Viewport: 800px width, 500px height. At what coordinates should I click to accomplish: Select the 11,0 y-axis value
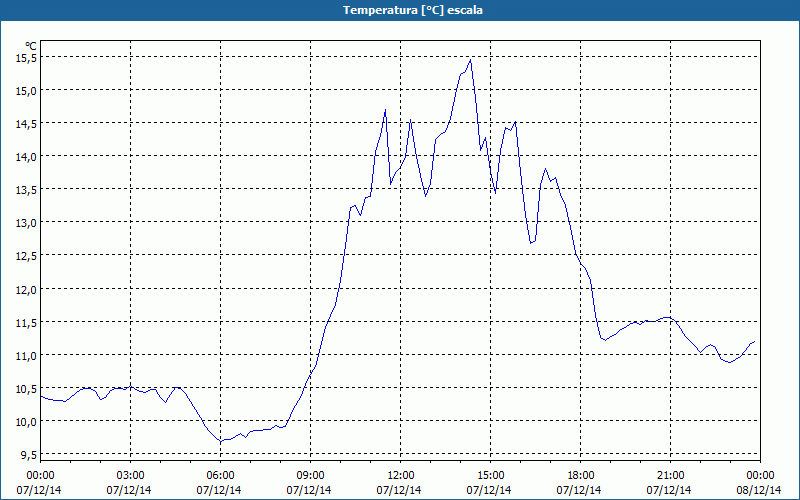(x=27, y=357)
